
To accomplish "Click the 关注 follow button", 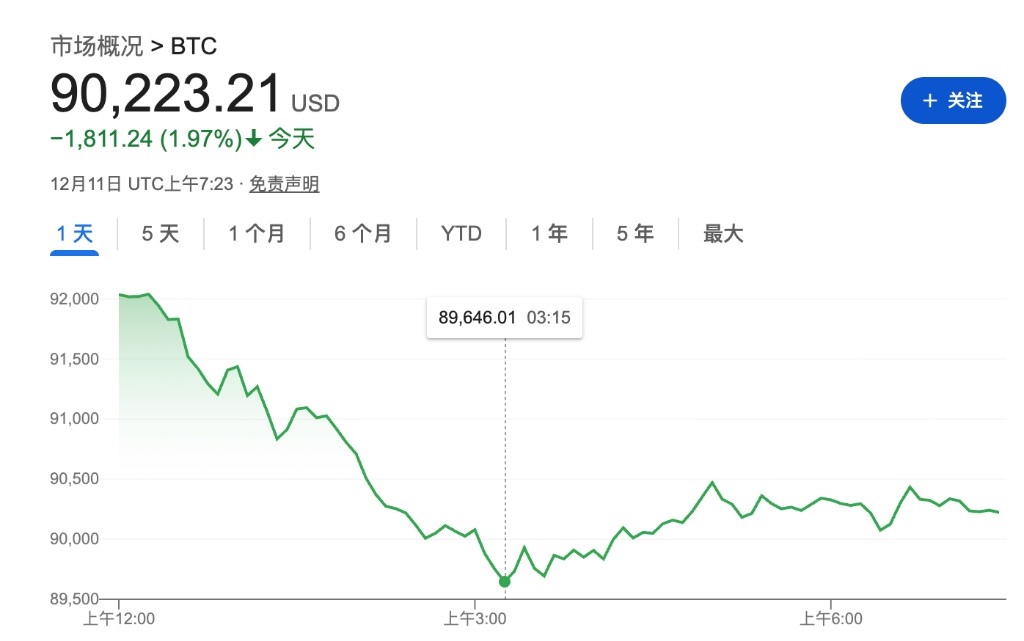I will click(x=953, y=101).
